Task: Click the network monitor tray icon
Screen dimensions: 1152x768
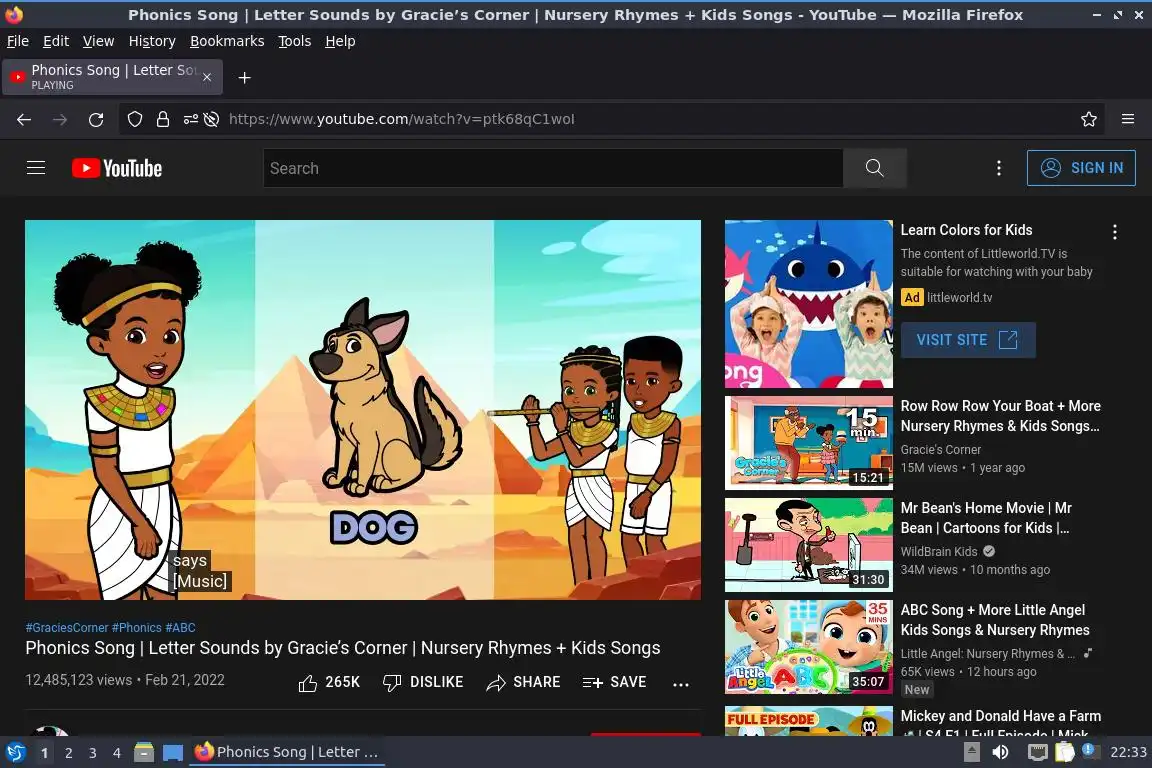Action: pos(1037,752)
